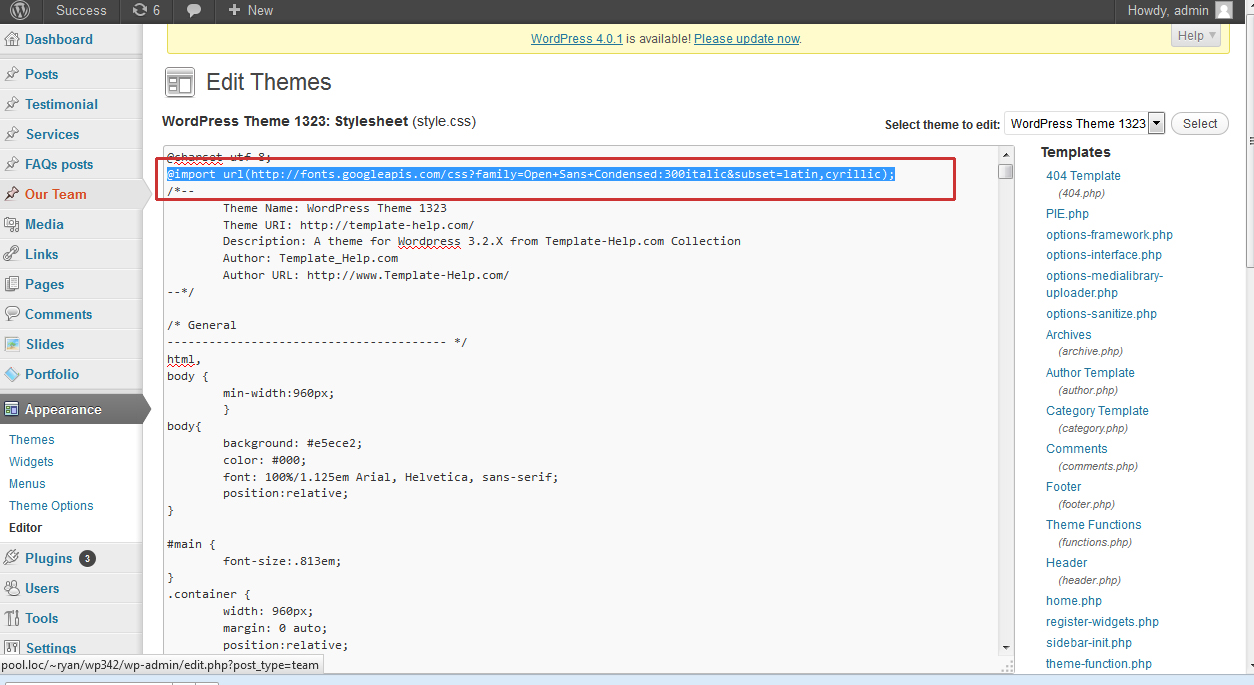Click the Testimonial pin icon
Image resolution: width=1254 pixels, height=685 pixels.
pos(12,104)
